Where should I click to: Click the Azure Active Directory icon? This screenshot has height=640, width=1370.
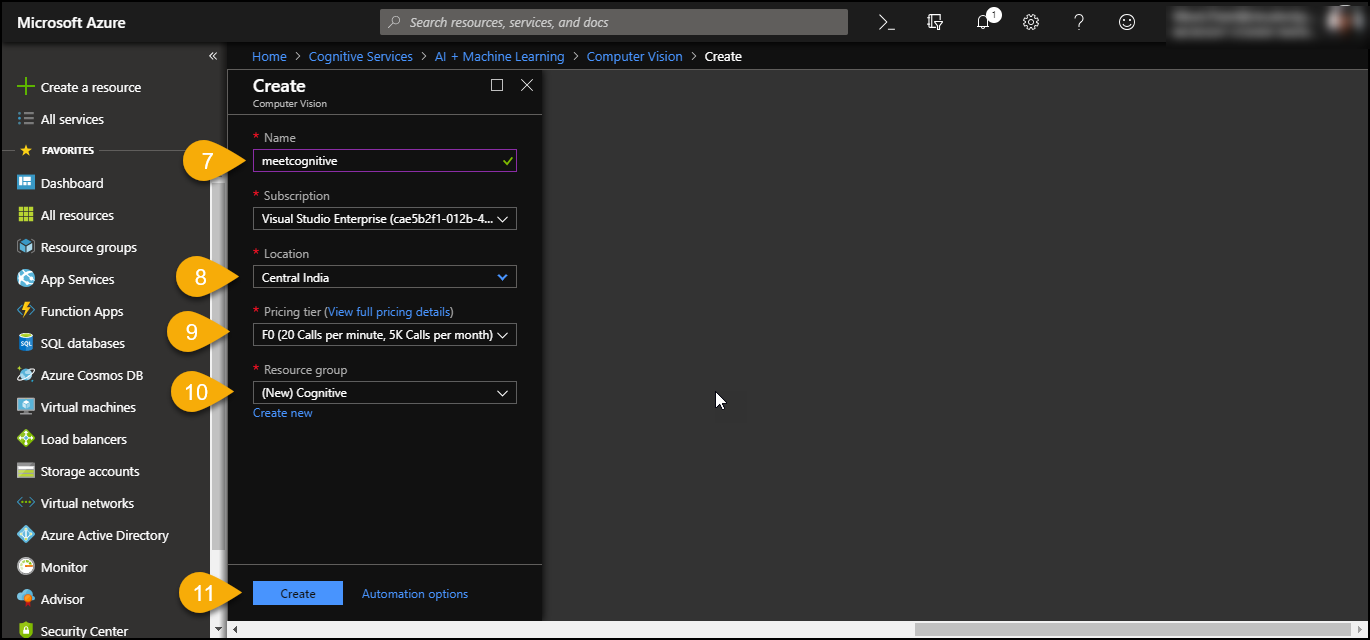(x=26, y=535)
